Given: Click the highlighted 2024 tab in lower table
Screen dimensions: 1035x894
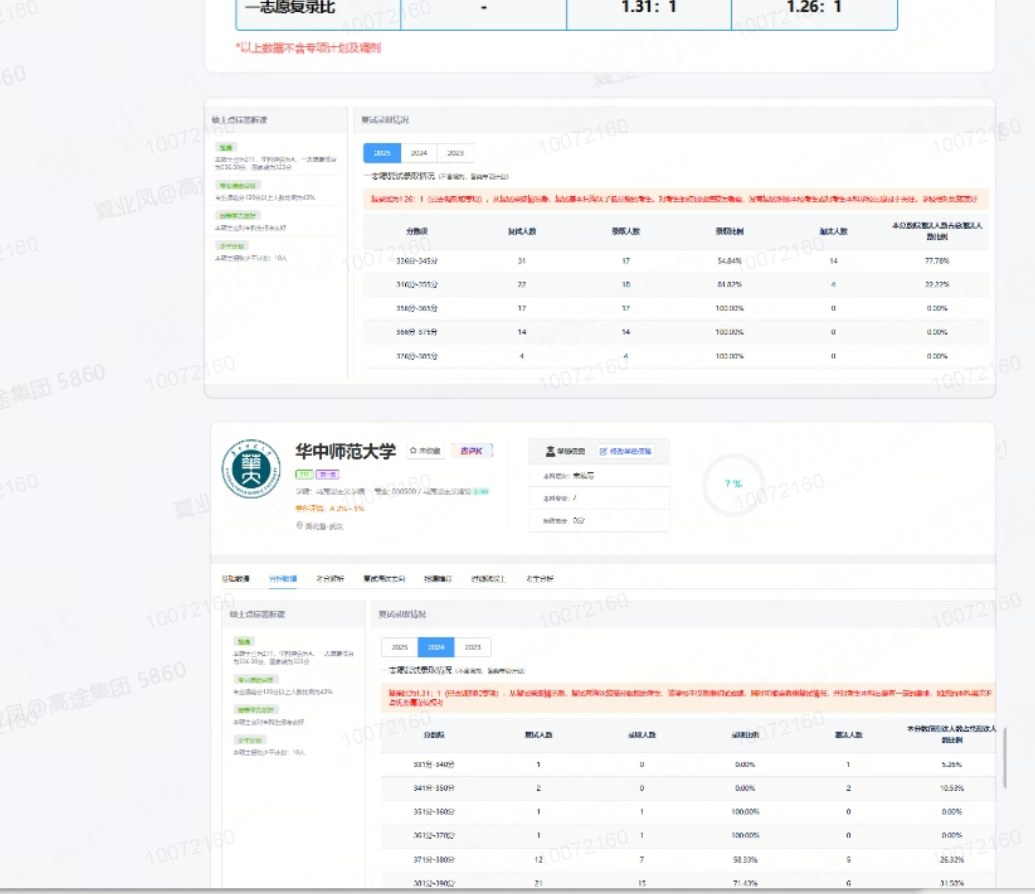Looking at the screenshot, I should (x=436, y=647).
